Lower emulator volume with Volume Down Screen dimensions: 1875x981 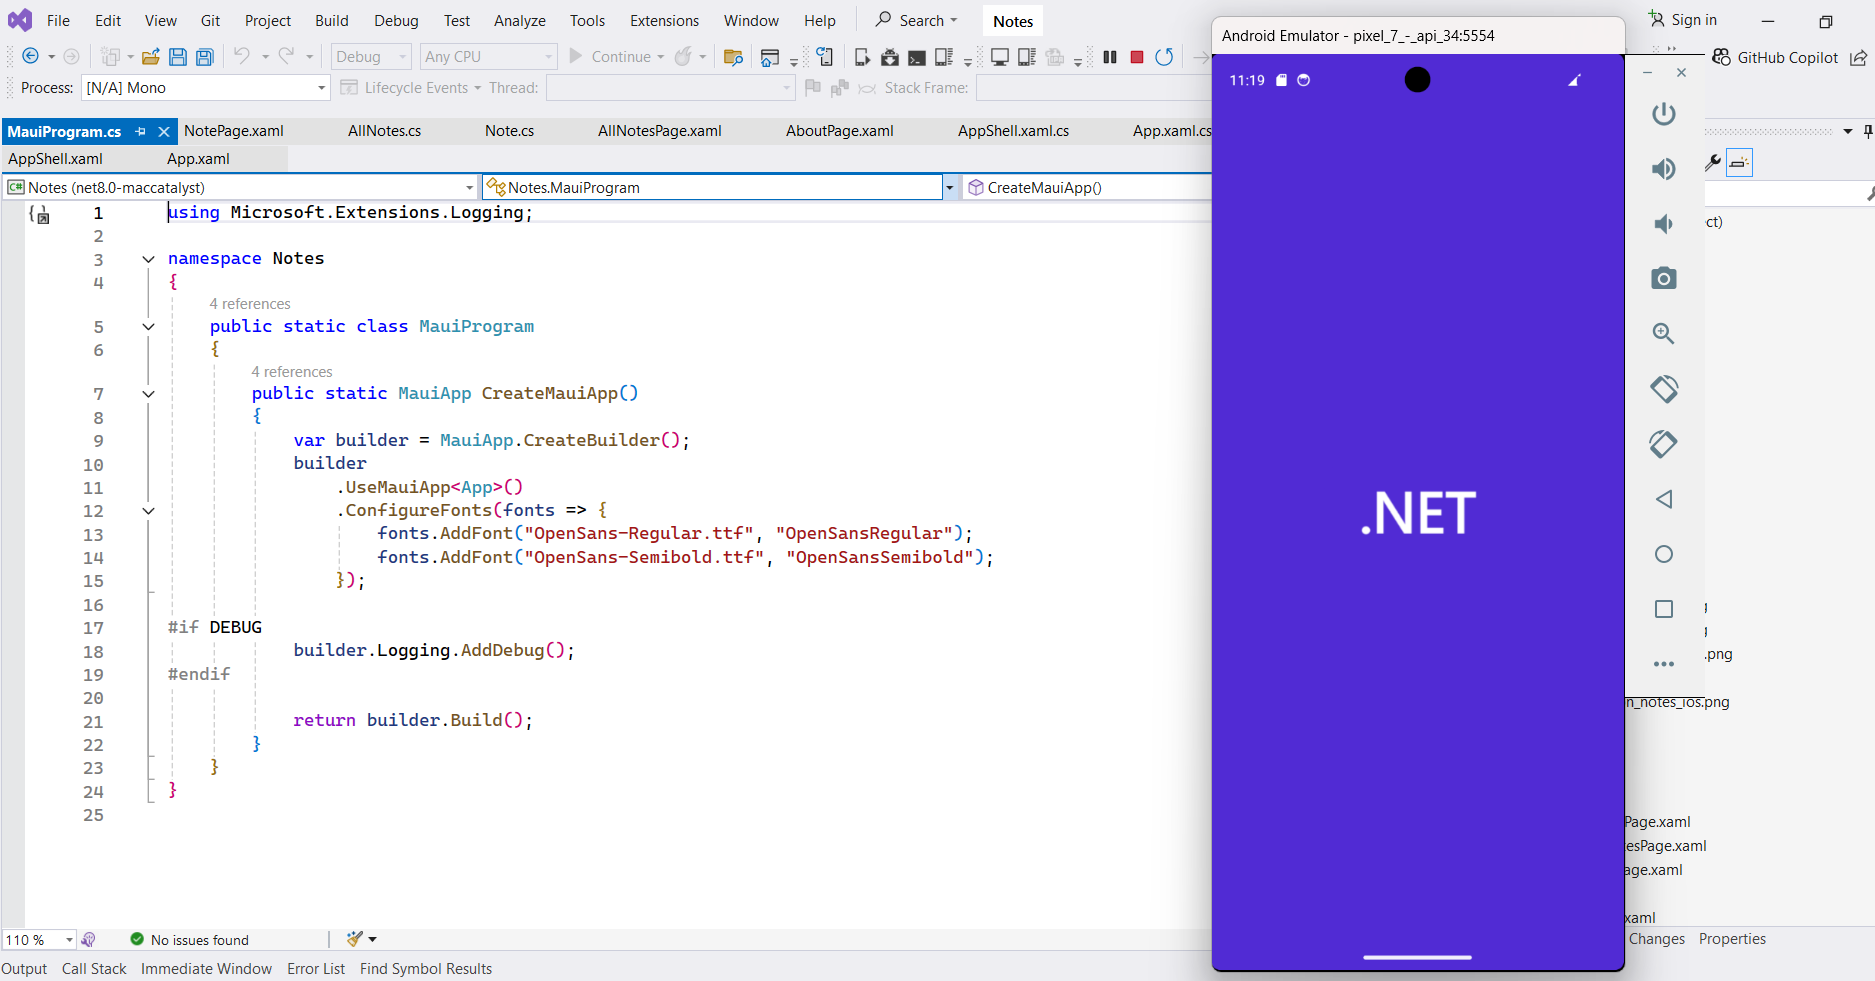[1664, 224]
